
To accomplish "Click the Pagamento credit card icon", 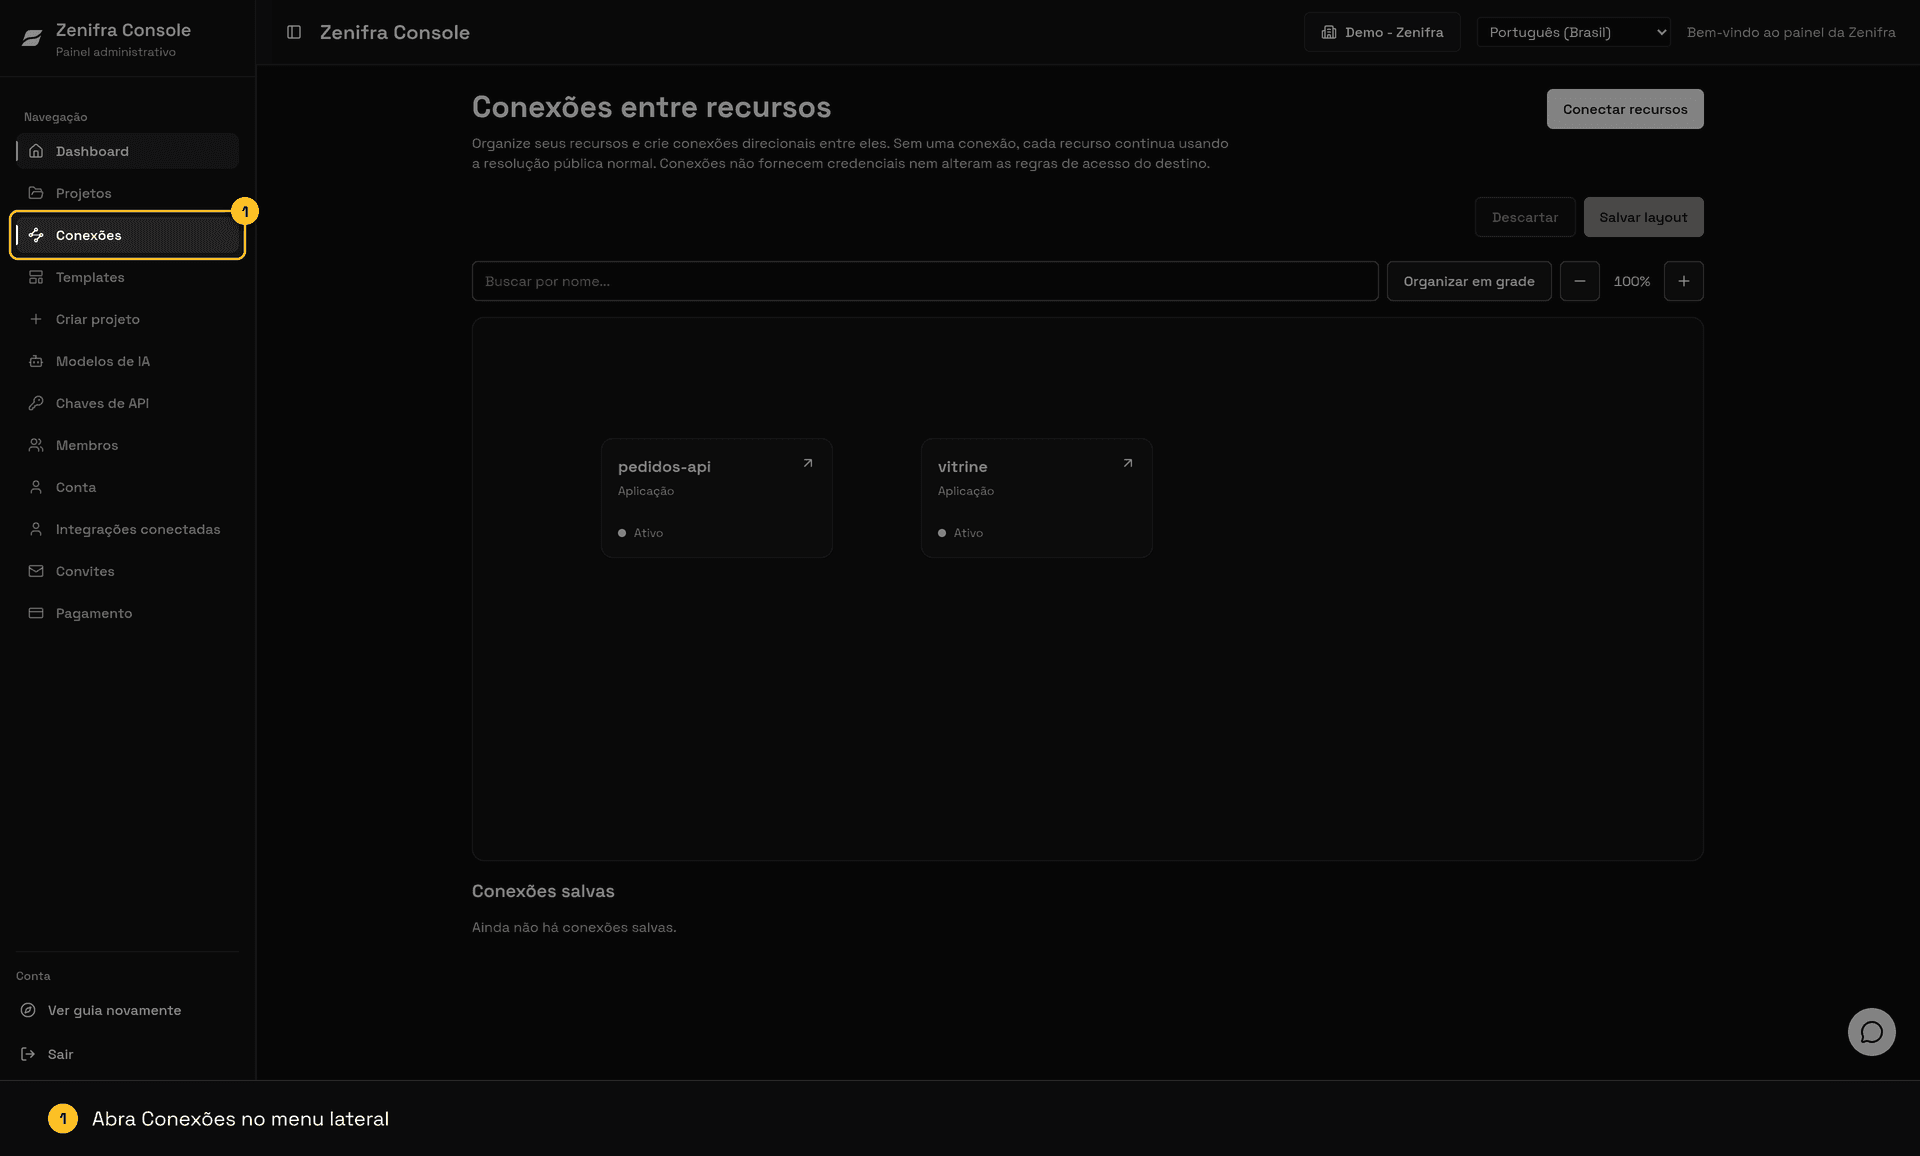I will tap(36, 613).
